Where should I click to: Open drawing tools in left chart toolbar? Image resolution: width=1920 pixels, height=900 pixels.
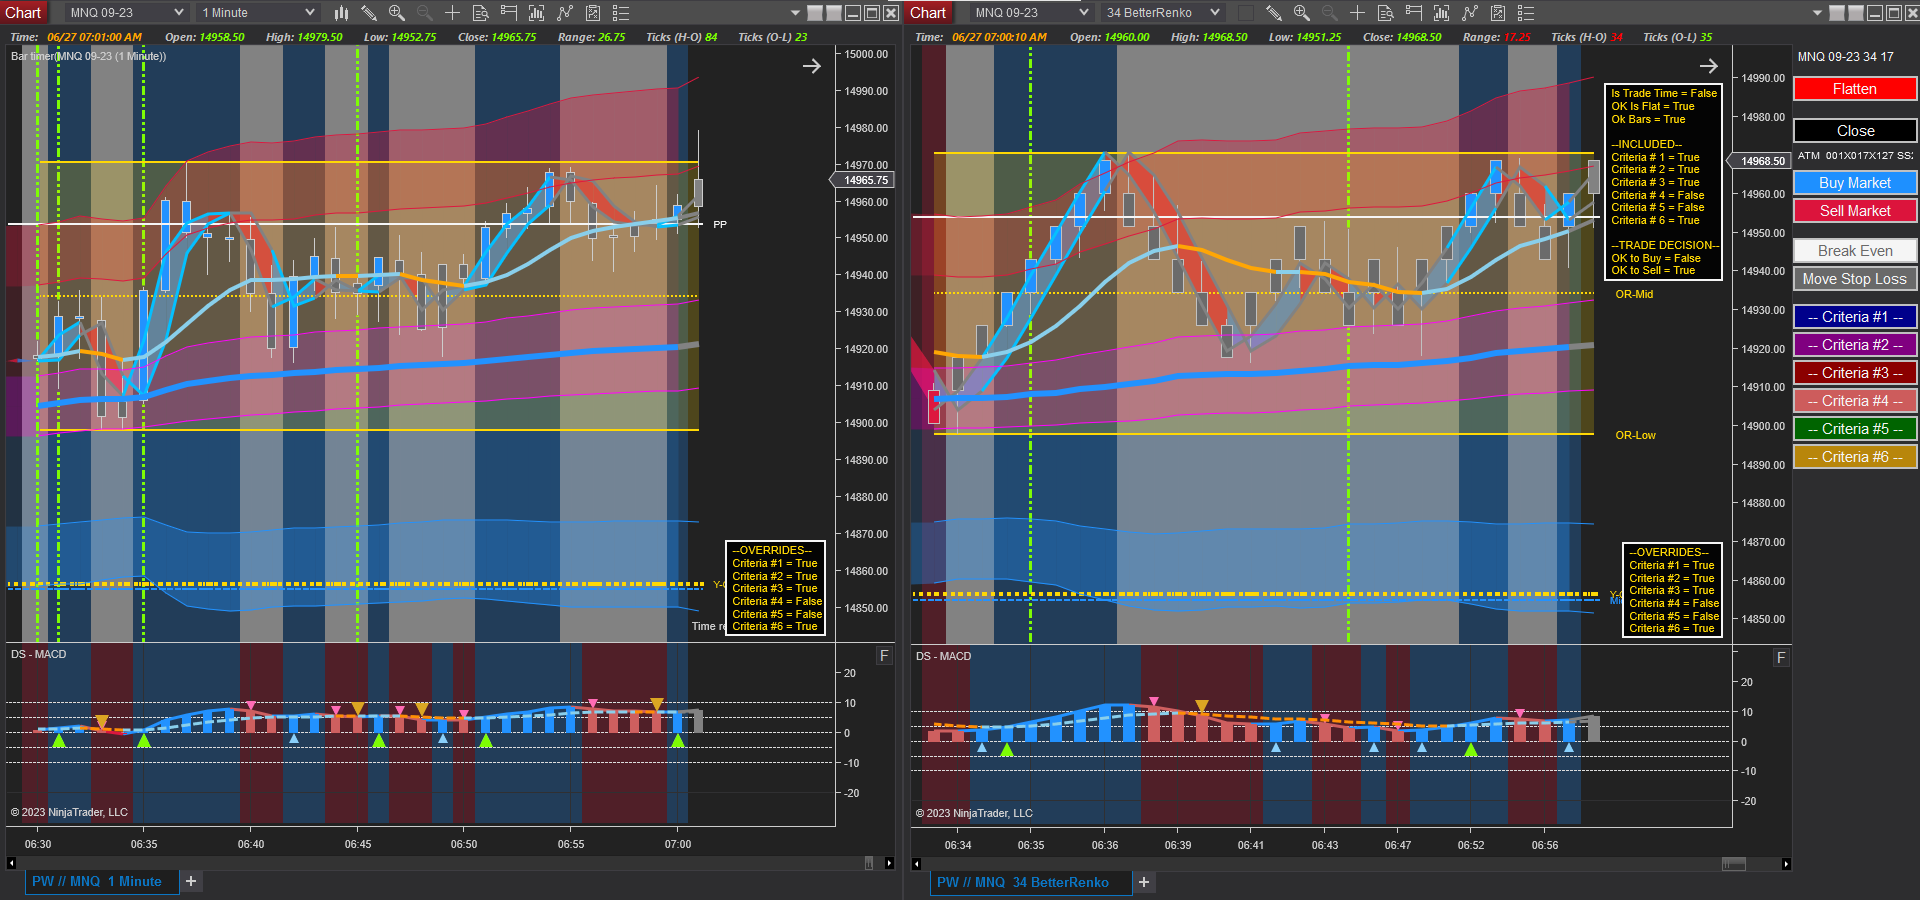[369, 13]
